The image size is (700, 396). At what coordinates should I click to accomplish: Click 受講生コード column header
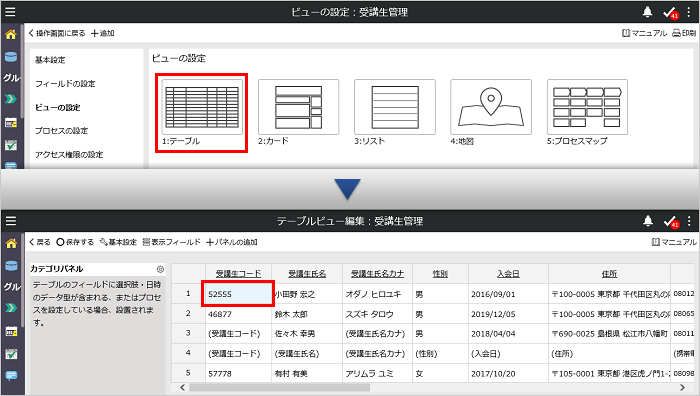point(238,274)
